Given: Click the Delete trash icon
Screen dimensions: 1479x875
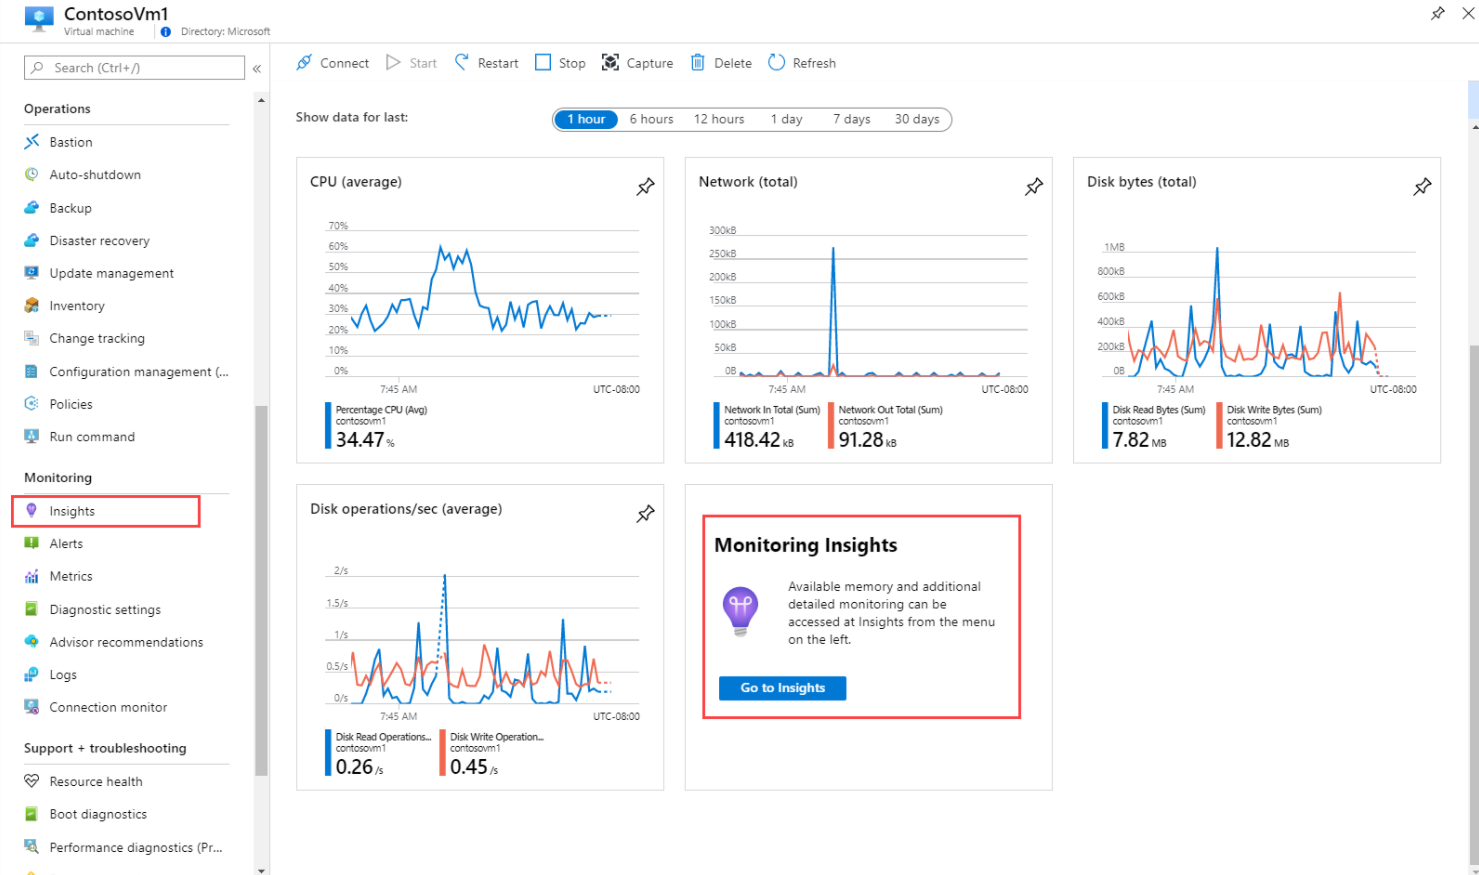Looking at the screenshot, I should point(698,63).
